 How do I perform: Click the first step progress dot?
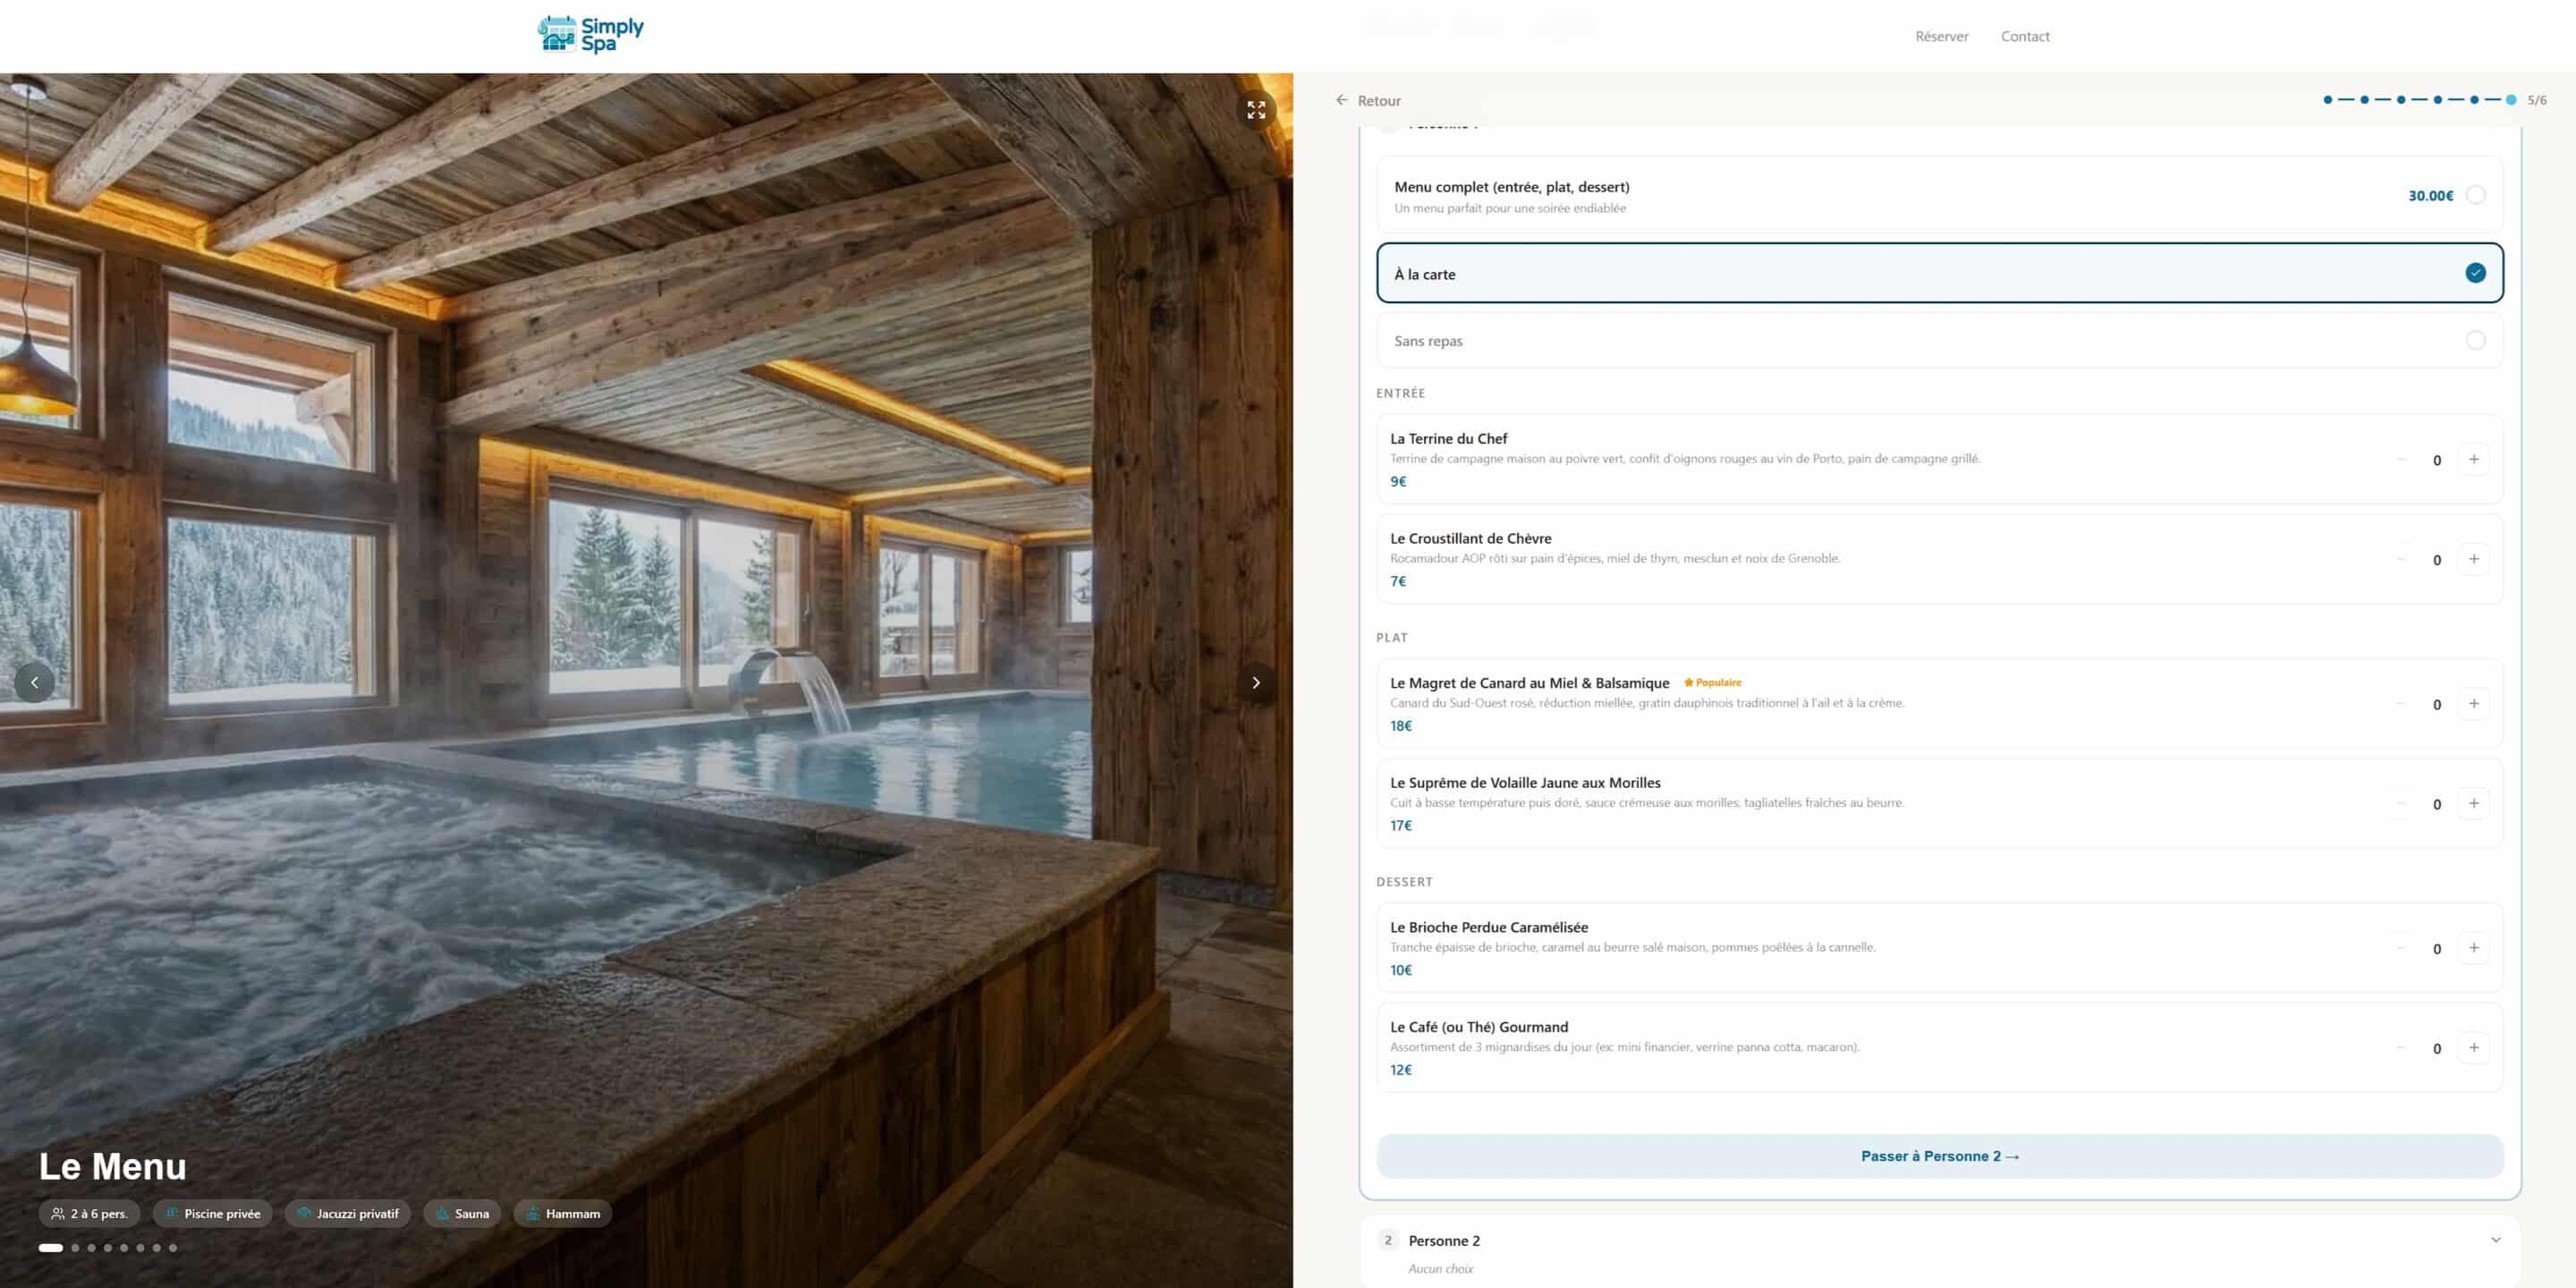tap(2327, 100)
